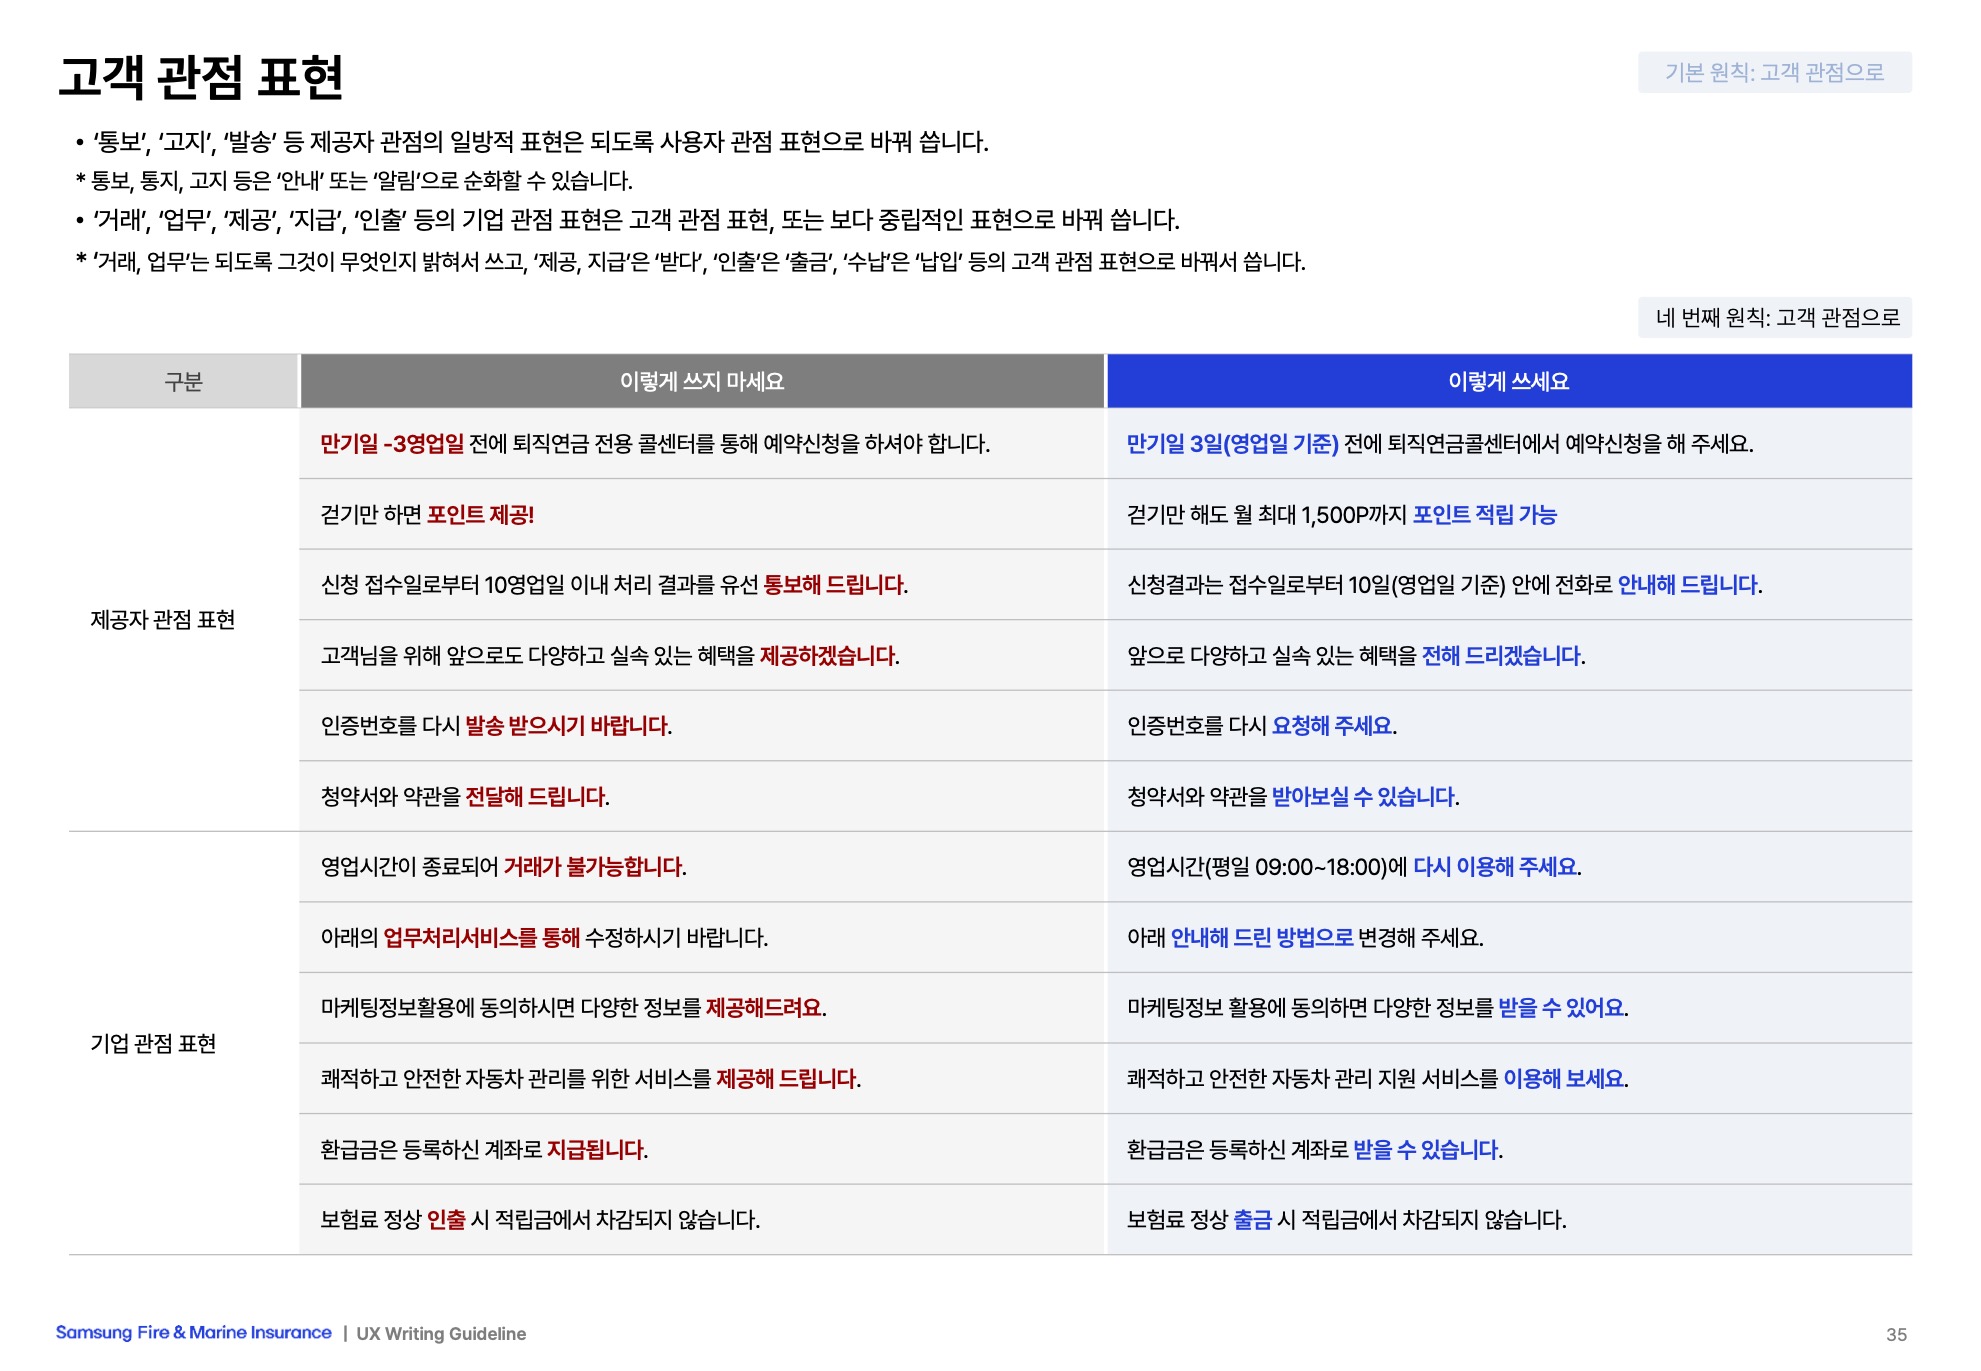
Task: Select the blue '이렇게 쓰세요' column header
Action: pyautogui.click(x=1508, y=381)
